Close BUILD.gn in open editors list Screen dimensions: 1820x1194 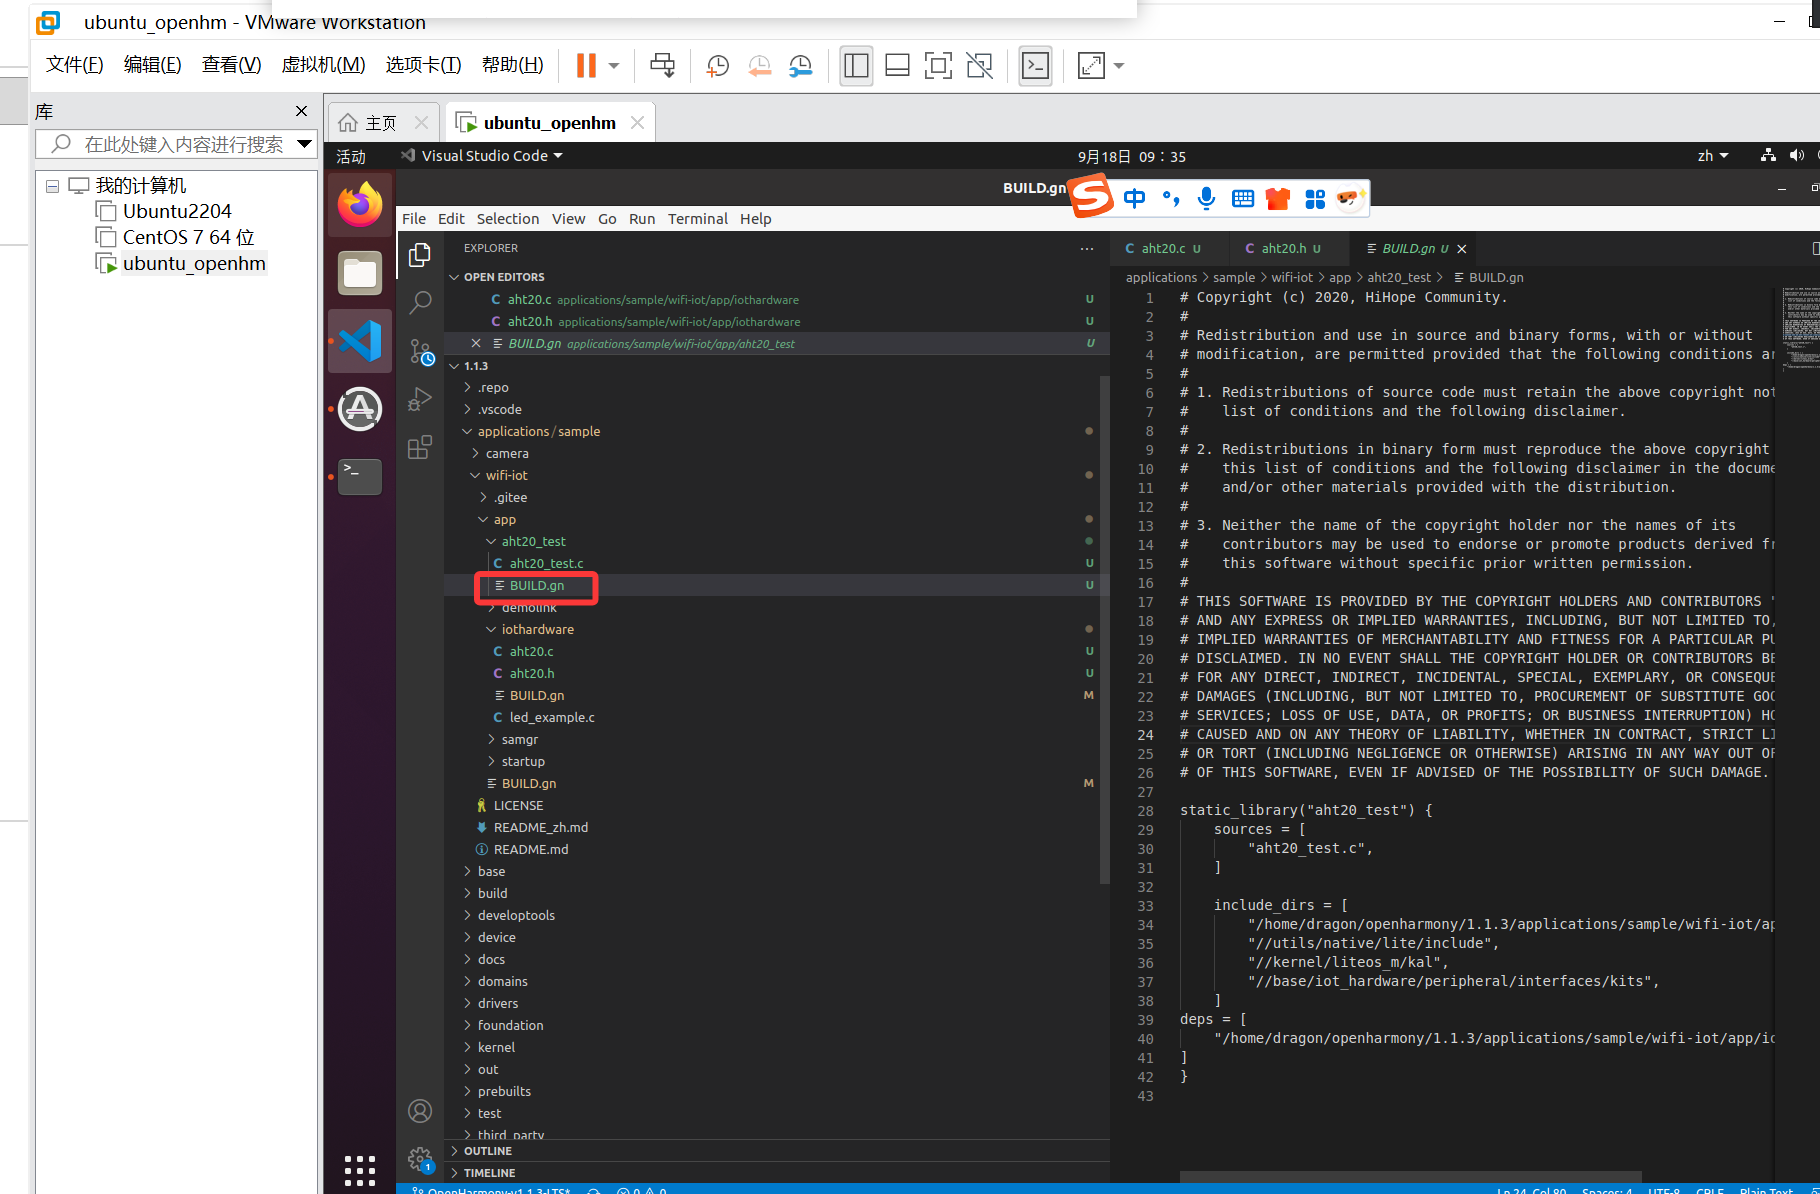pyautogui.click(x=476, y=344)
